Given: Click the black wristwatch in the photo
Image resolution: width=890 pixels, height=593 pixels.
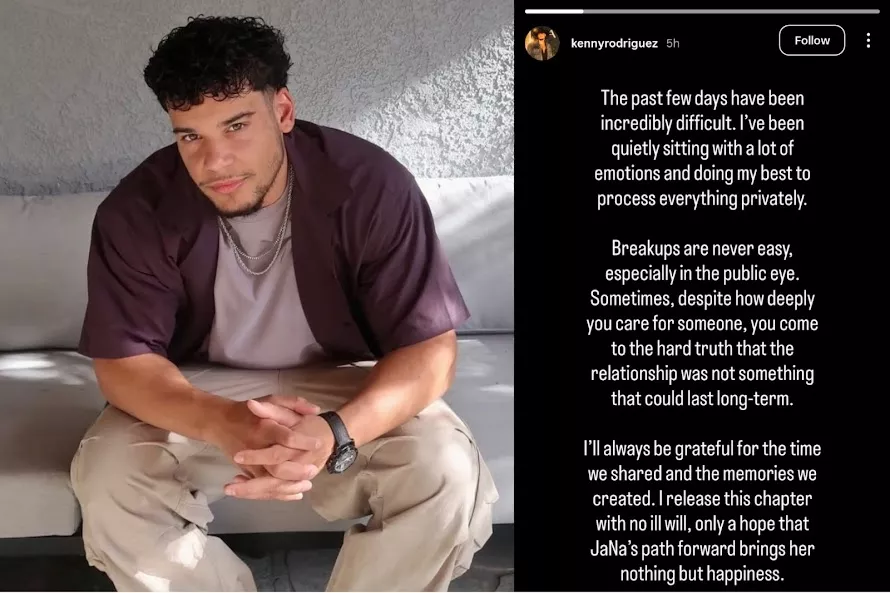Looking at the screenshot, I should pyautogui.click(x=341, y=443).
